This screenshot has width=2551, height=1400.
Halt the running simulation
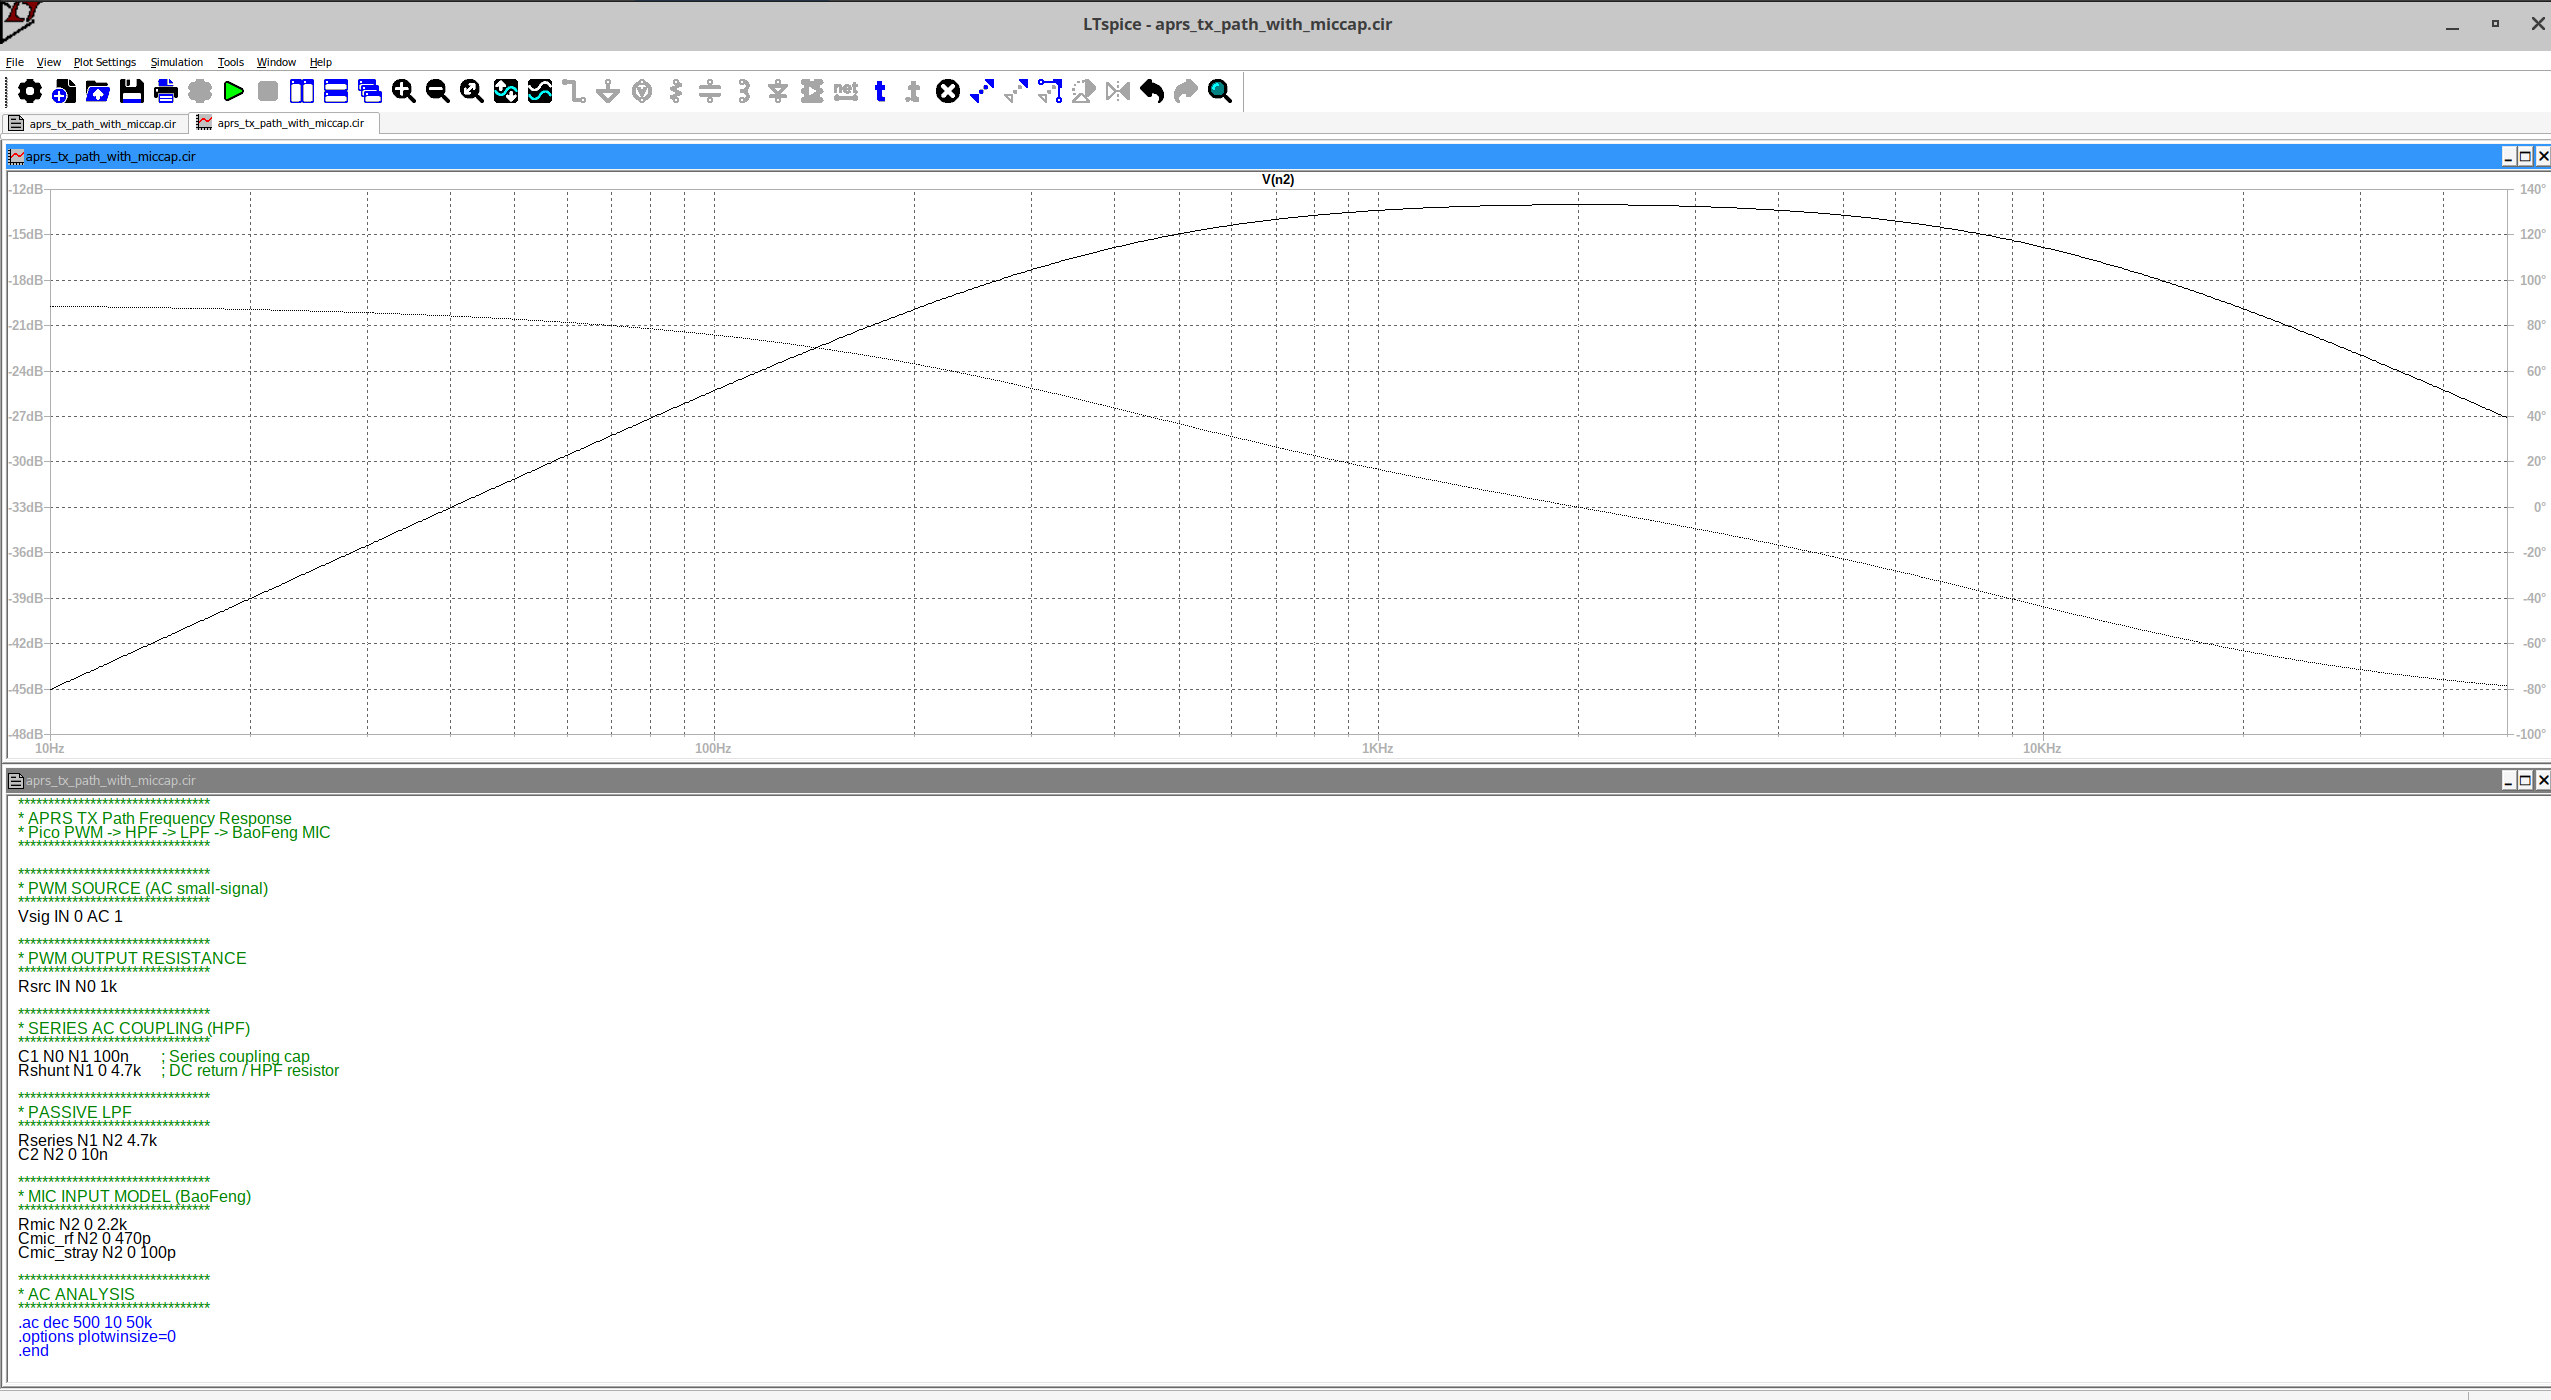tap(266, 91)
